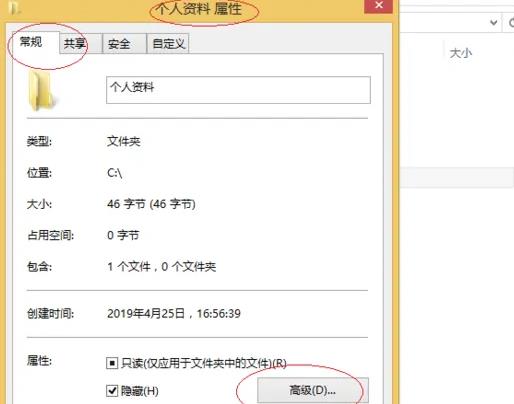This screenshot has width=514, height=404.
Task: Open the 高级(D)... advanced settings button
Action: coord(313,390)
